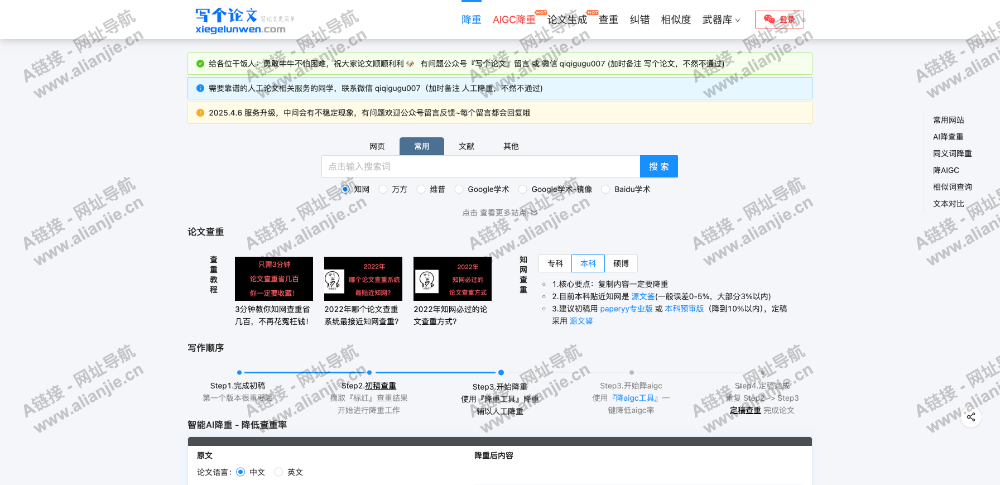The width and height of the screenshot is (1000, 485).
Task: Click the blue 搜索 button
Action: tap(659, 167)
